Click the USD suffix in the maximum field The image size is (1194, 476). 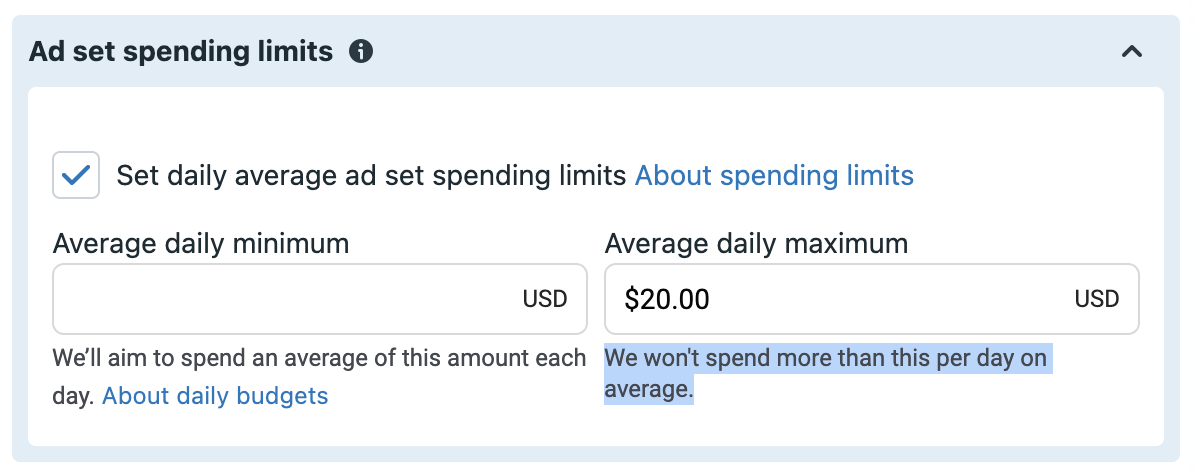[1097, 299]
